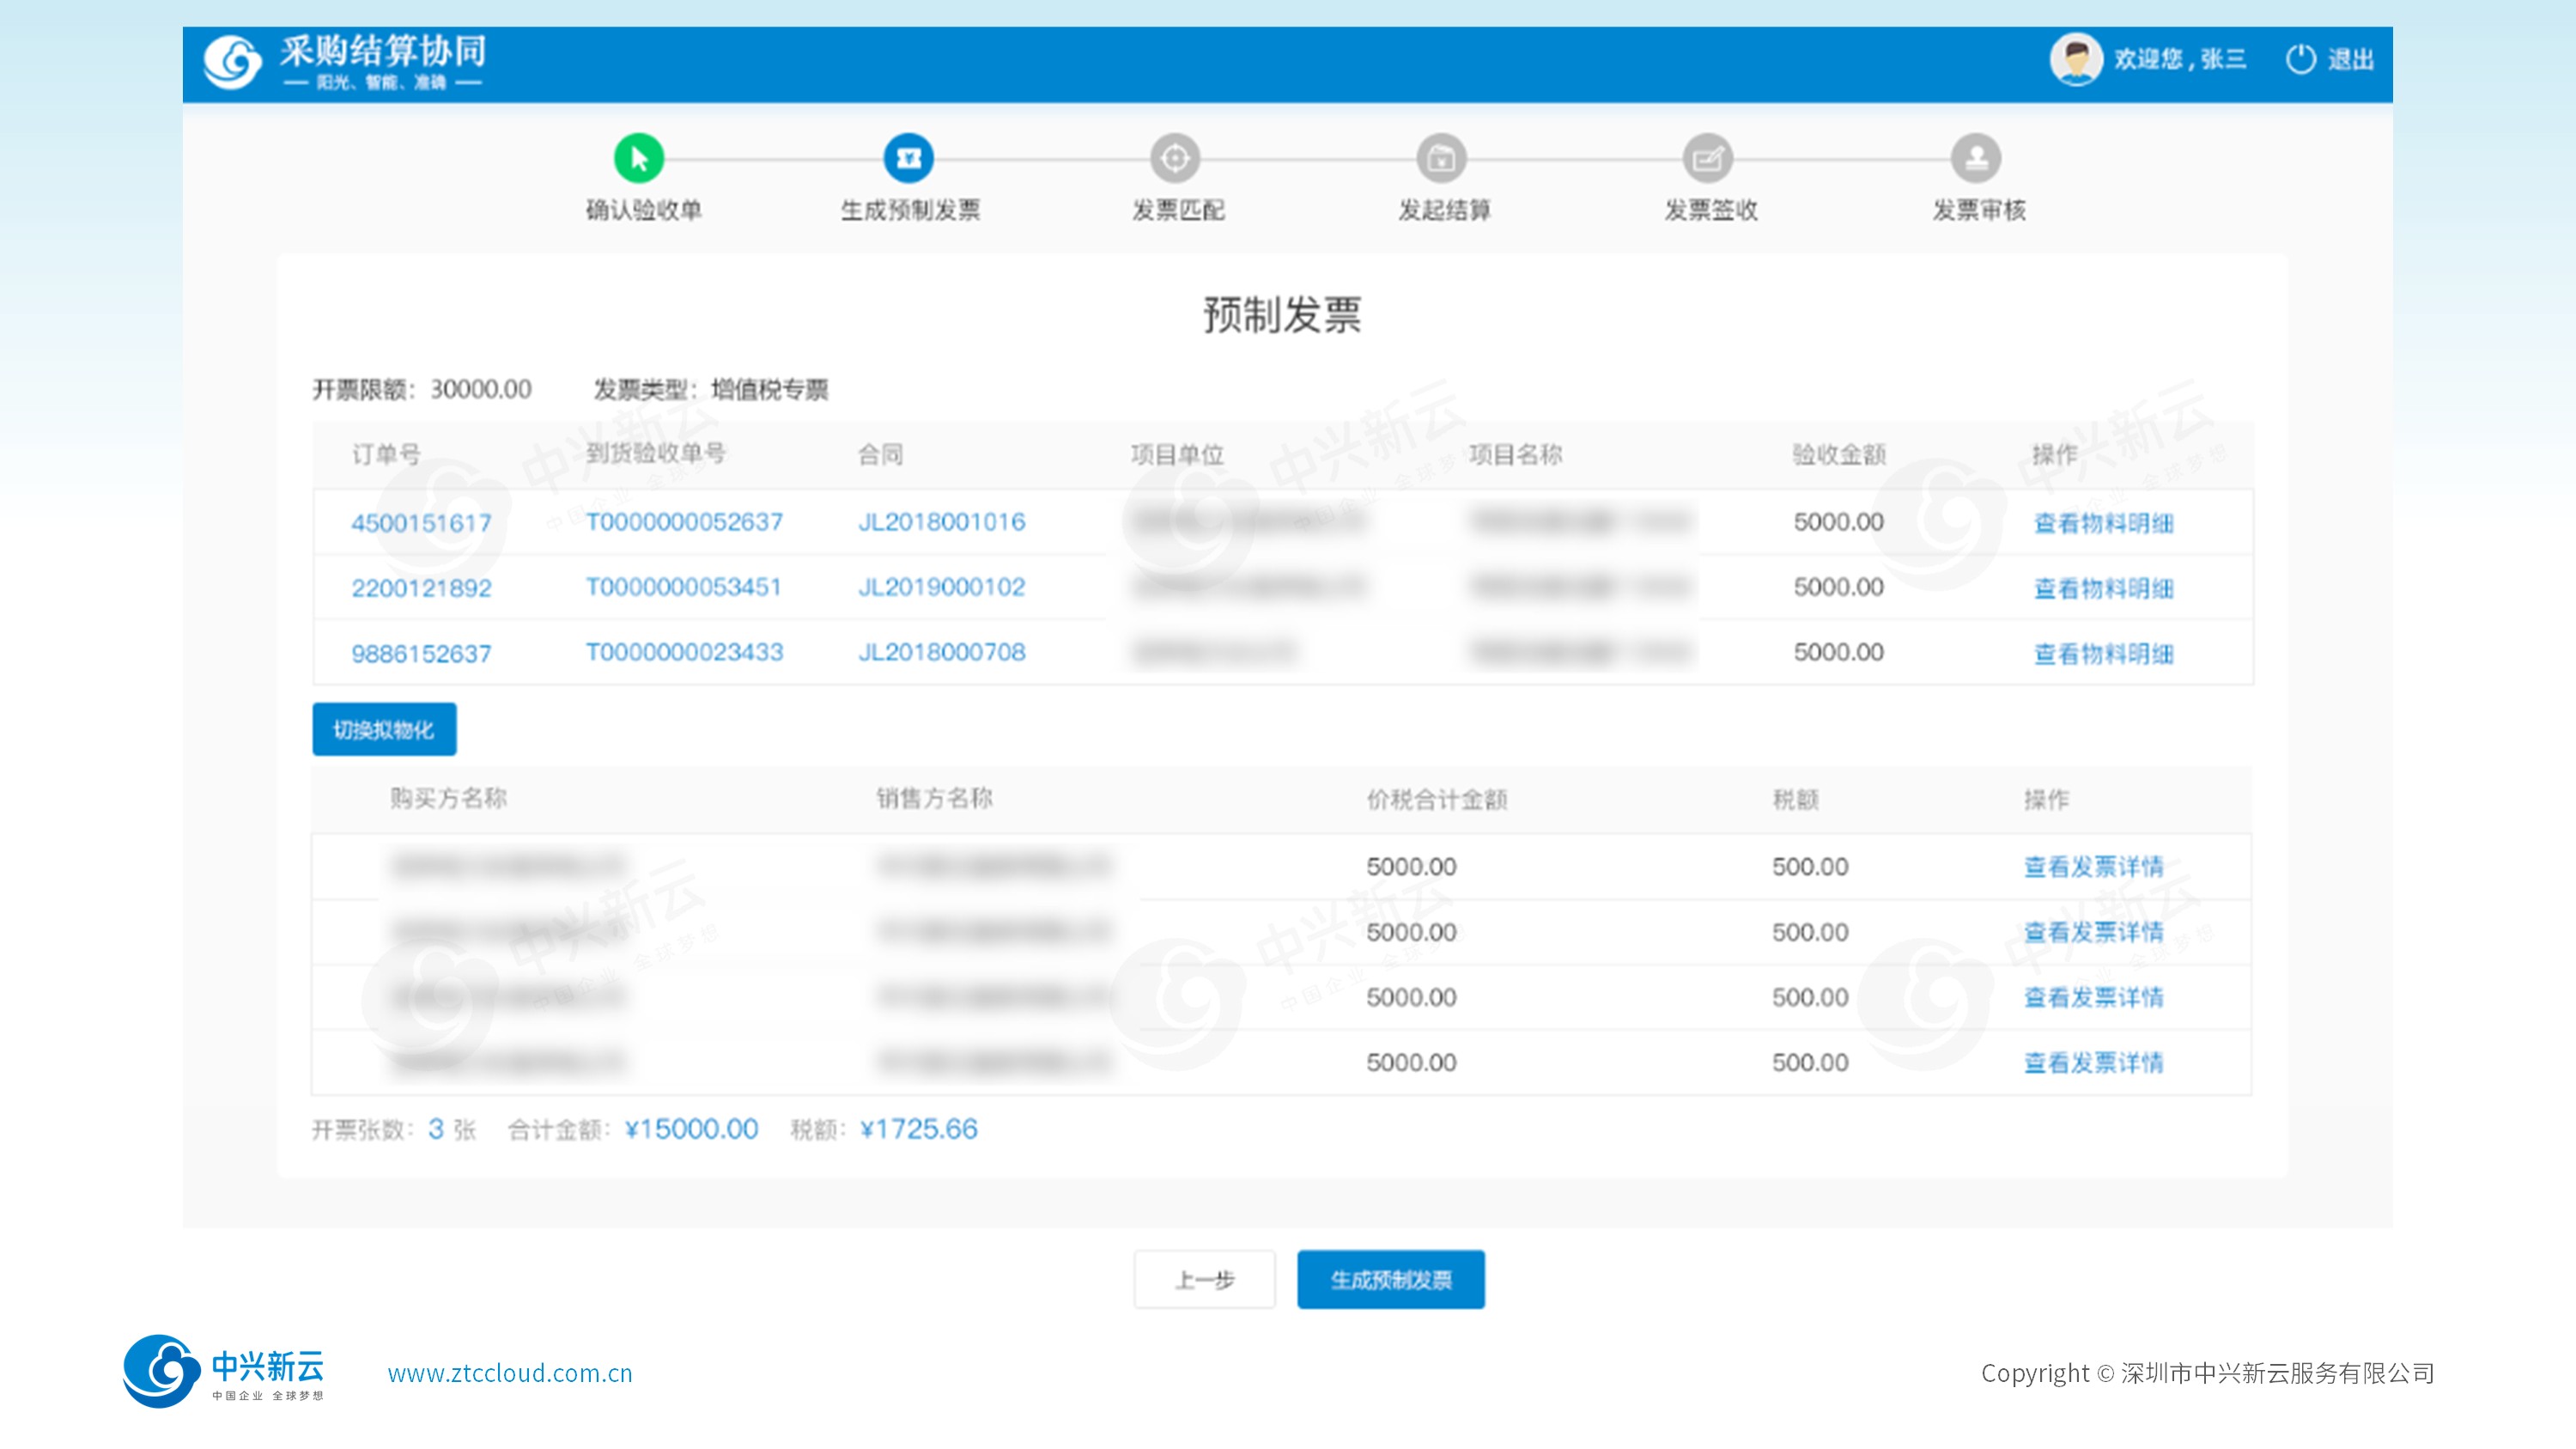Open 查看发票详情 in first invoice row

point(2093,867)
